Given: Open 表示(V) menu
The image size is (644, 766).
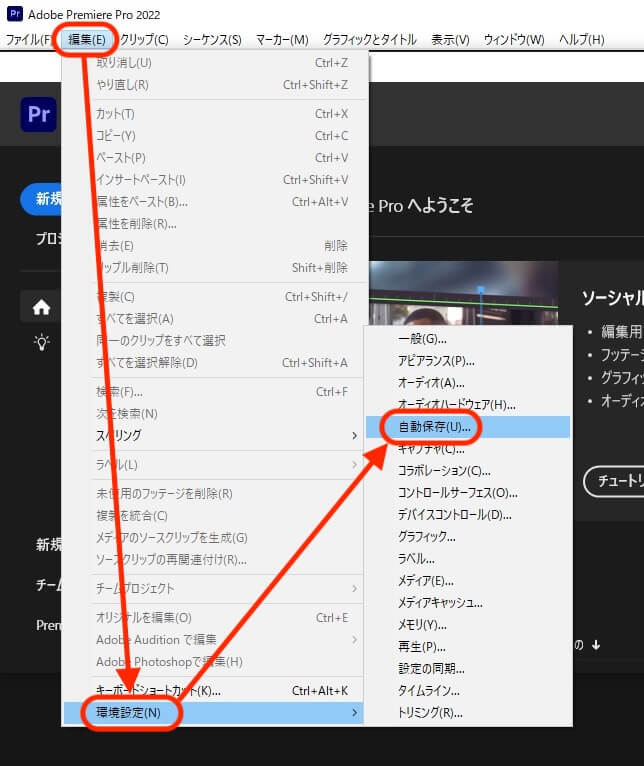Looking at the screenshot, I should [450, 40].
